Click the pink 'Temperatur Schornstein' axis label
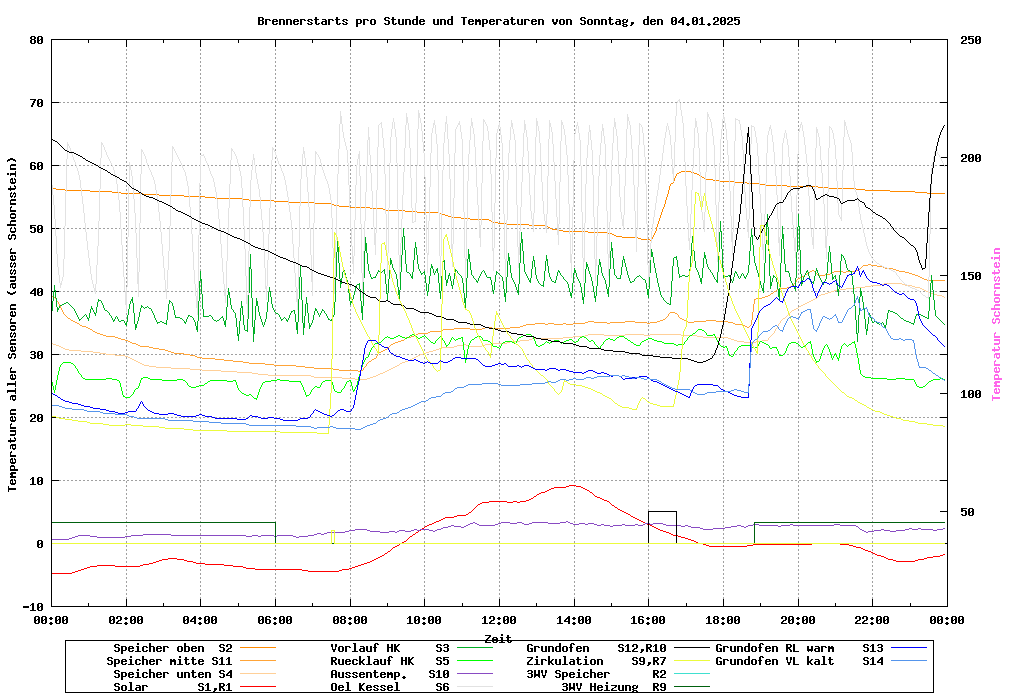 coord(996,324)
